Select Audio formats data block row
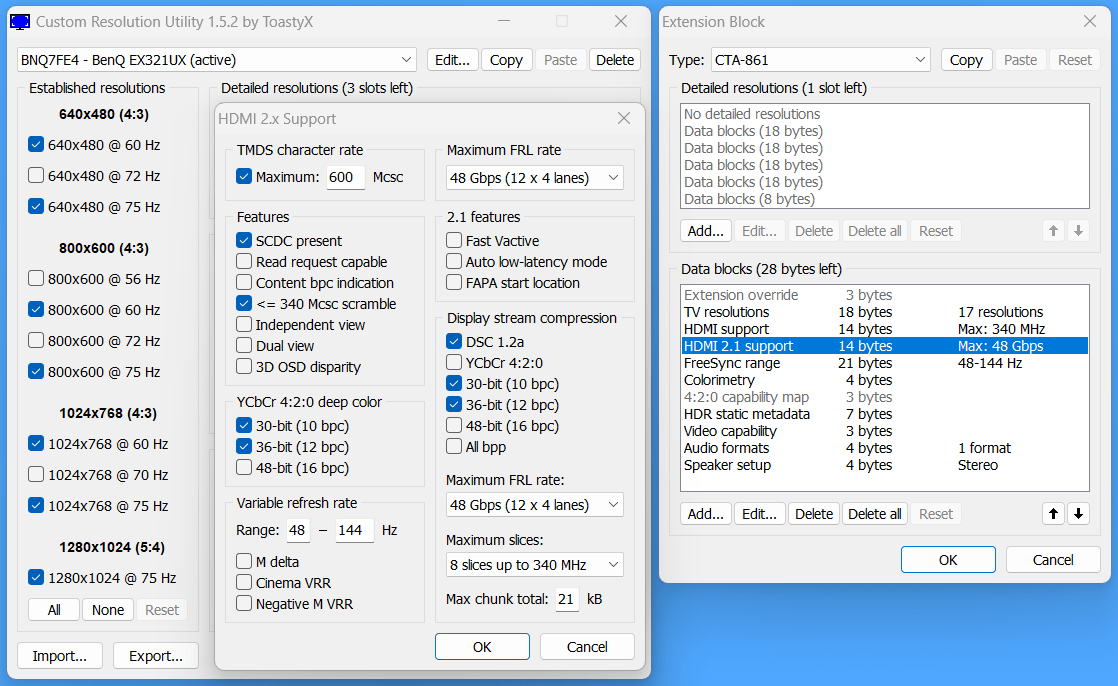Screen dimensions: 1118x686 click(x=885, y=448)
